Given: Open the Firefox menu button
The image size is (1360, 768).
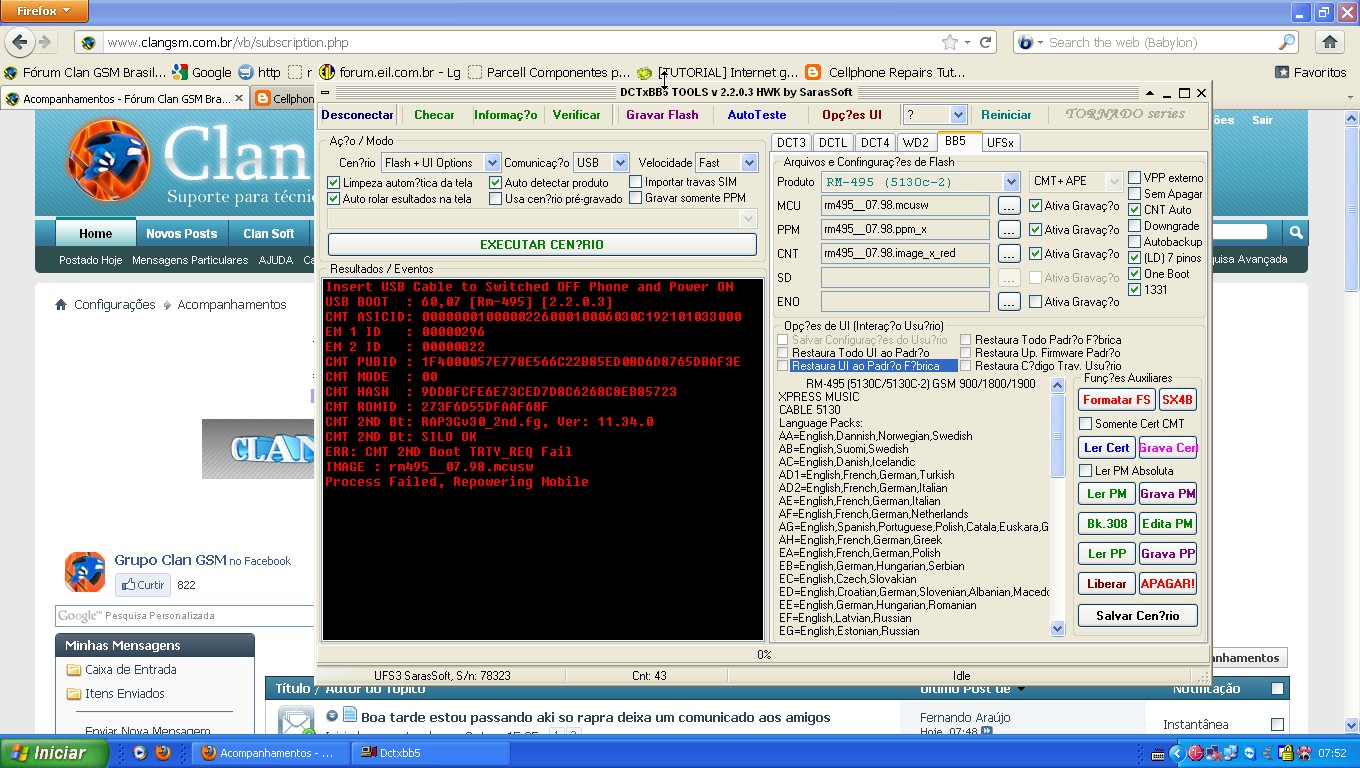Looking at the screenshot, I should click(x=45, y=11).
